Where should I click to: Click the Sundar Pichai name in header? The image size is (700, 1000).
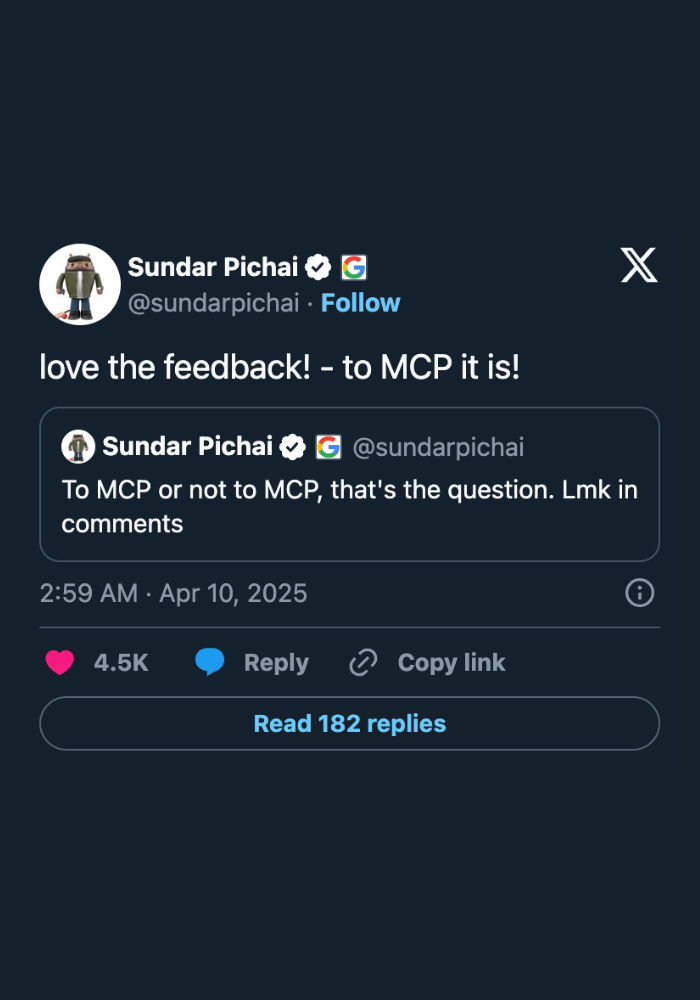tap(213, 267)
